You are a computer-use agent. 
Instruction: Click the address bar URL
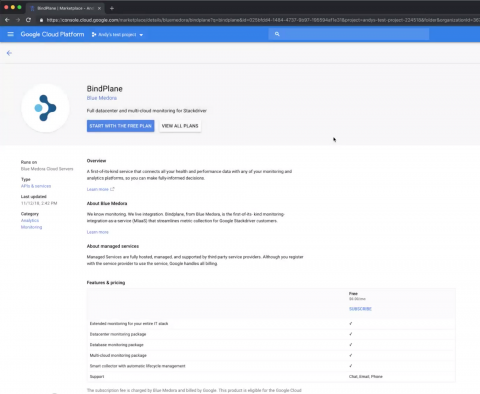(x=263, y=20)
